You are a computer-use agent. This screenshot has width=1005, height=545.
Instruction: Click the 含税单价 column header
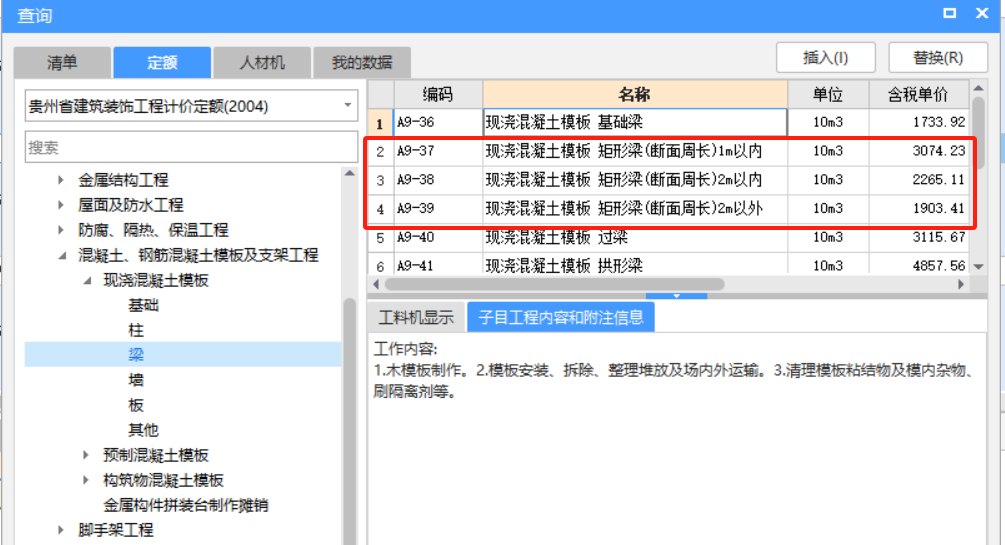918,94
